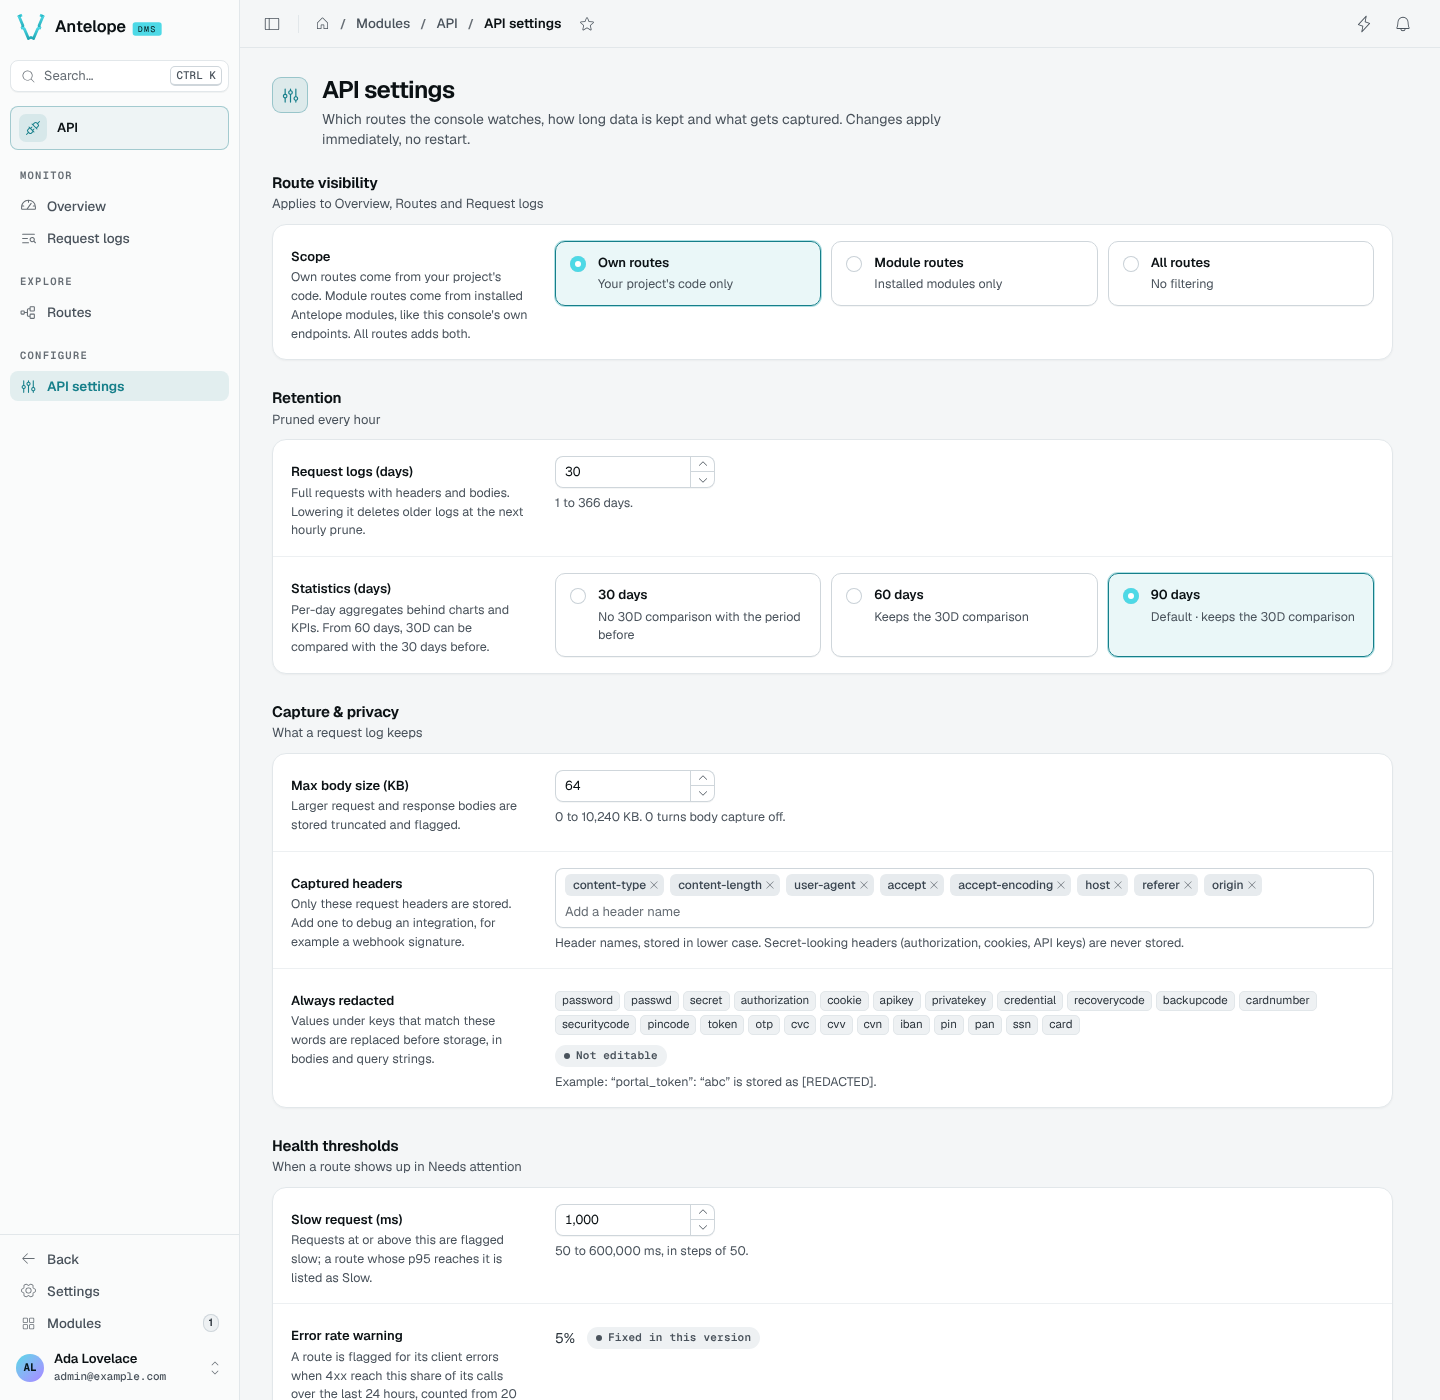Screen dimensions: 1440x1400
Task: Open API settings in the sidebar
Action: pyautogui.click(x=119, y=386)
